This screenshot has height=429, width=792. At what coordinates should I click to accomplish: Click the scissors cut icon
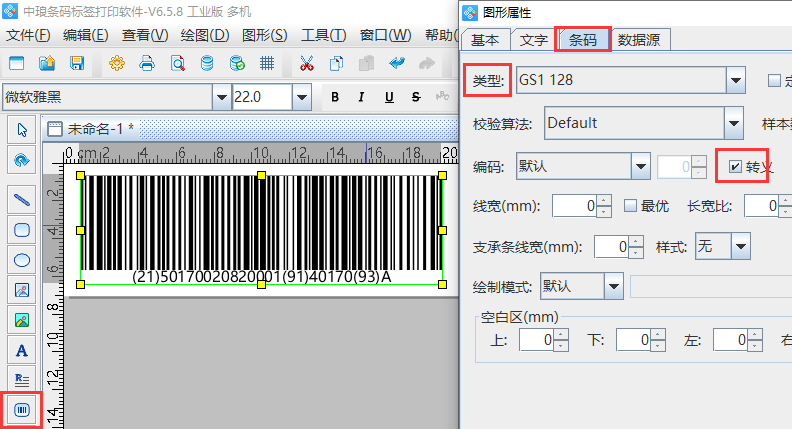point(306,64)
